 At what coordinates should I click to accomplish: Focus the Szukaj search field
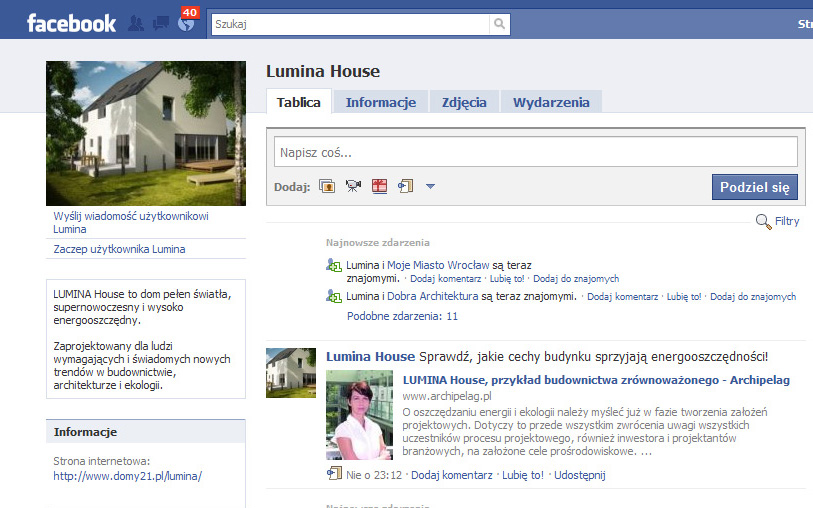click(x=351, y=24)
